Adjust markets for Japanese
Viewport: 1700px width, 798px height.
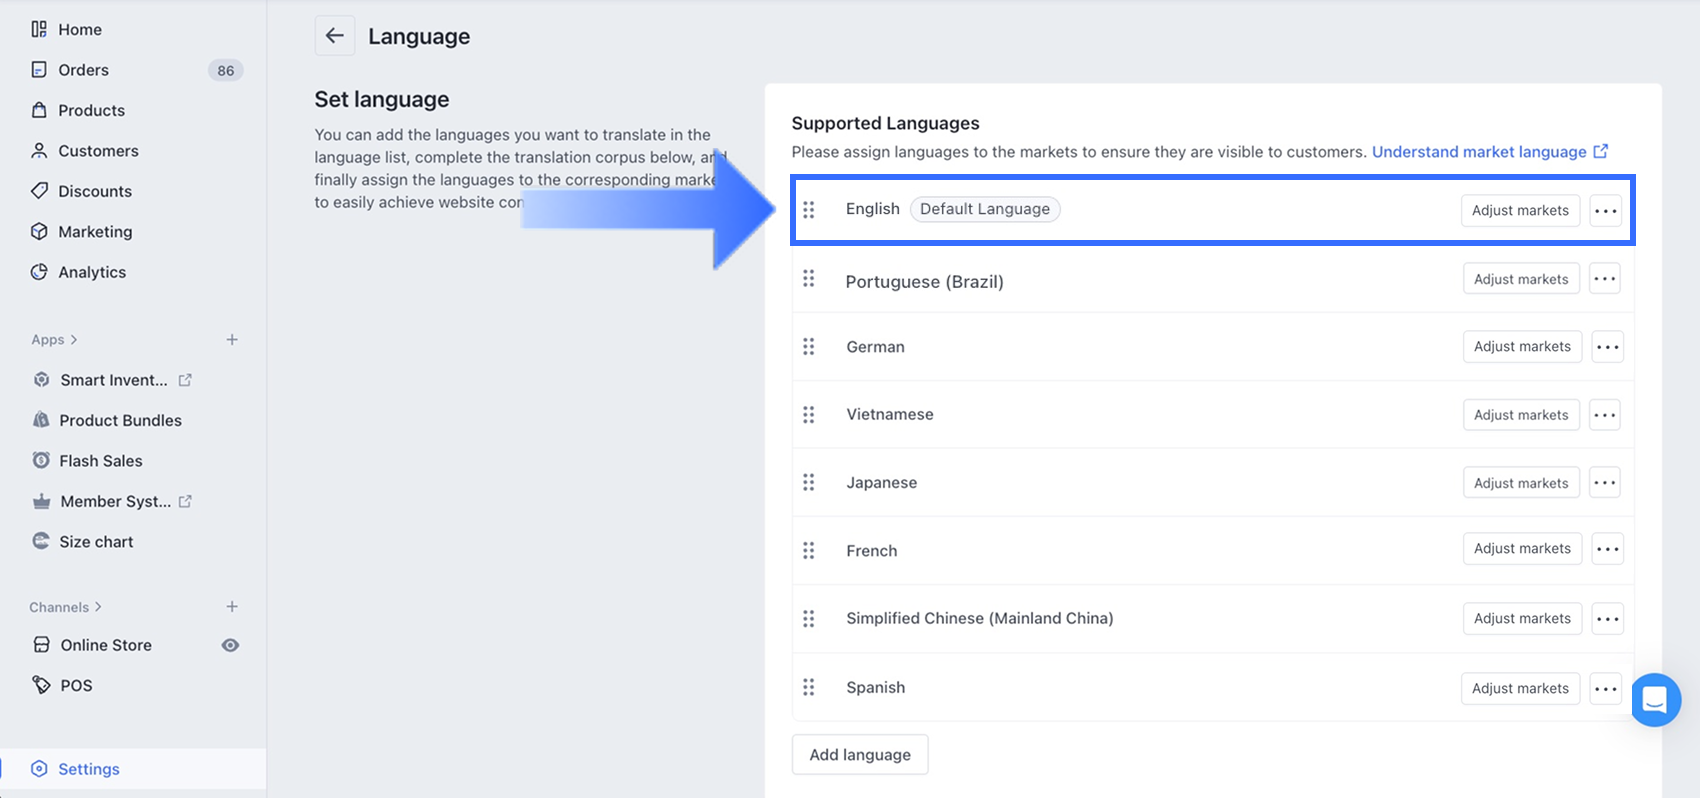[x=1520, y=483]
